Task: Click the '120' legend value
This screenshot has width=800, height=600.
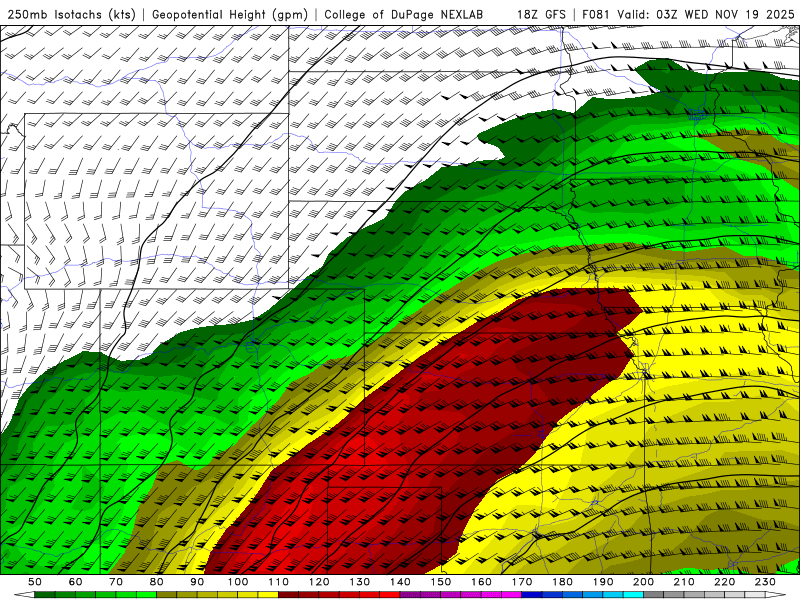Action: tap(319, 582)
